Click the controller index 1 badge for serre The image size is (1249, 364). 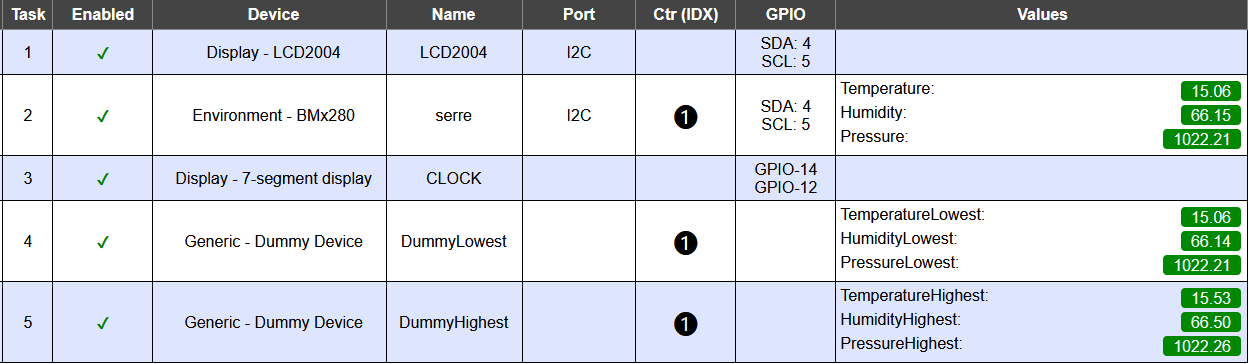click(685, 117)
